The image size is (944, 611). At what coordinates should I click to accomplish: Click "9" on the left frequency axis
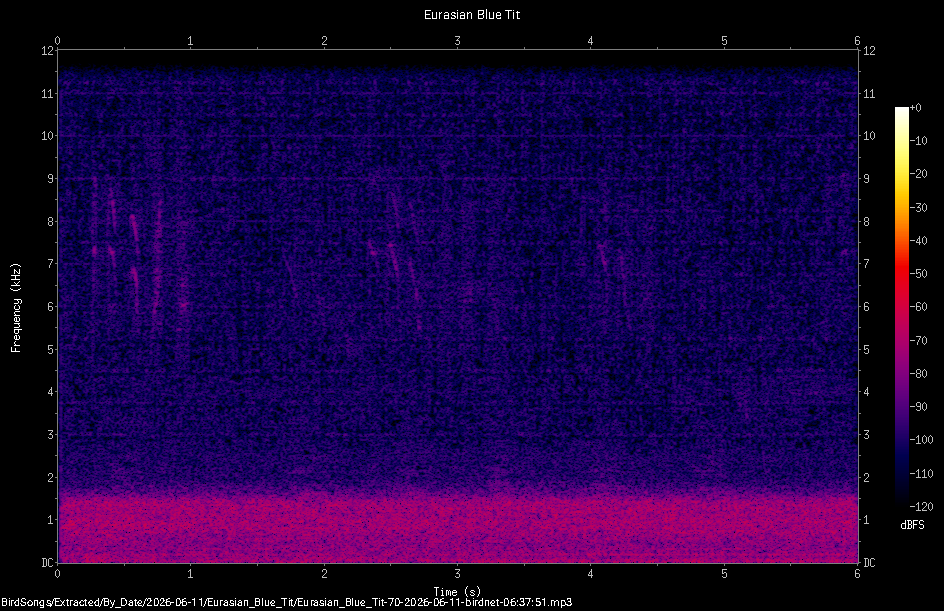coord(51,179)
